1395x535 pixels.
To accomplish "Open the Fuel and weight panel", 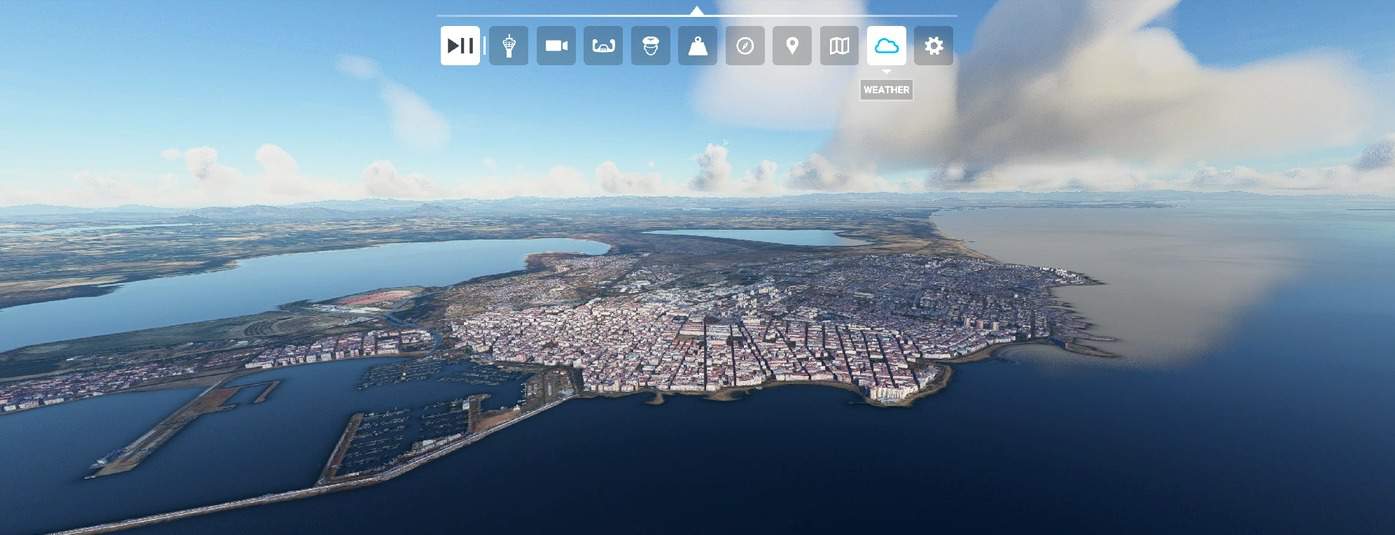I will coord(697,46).
